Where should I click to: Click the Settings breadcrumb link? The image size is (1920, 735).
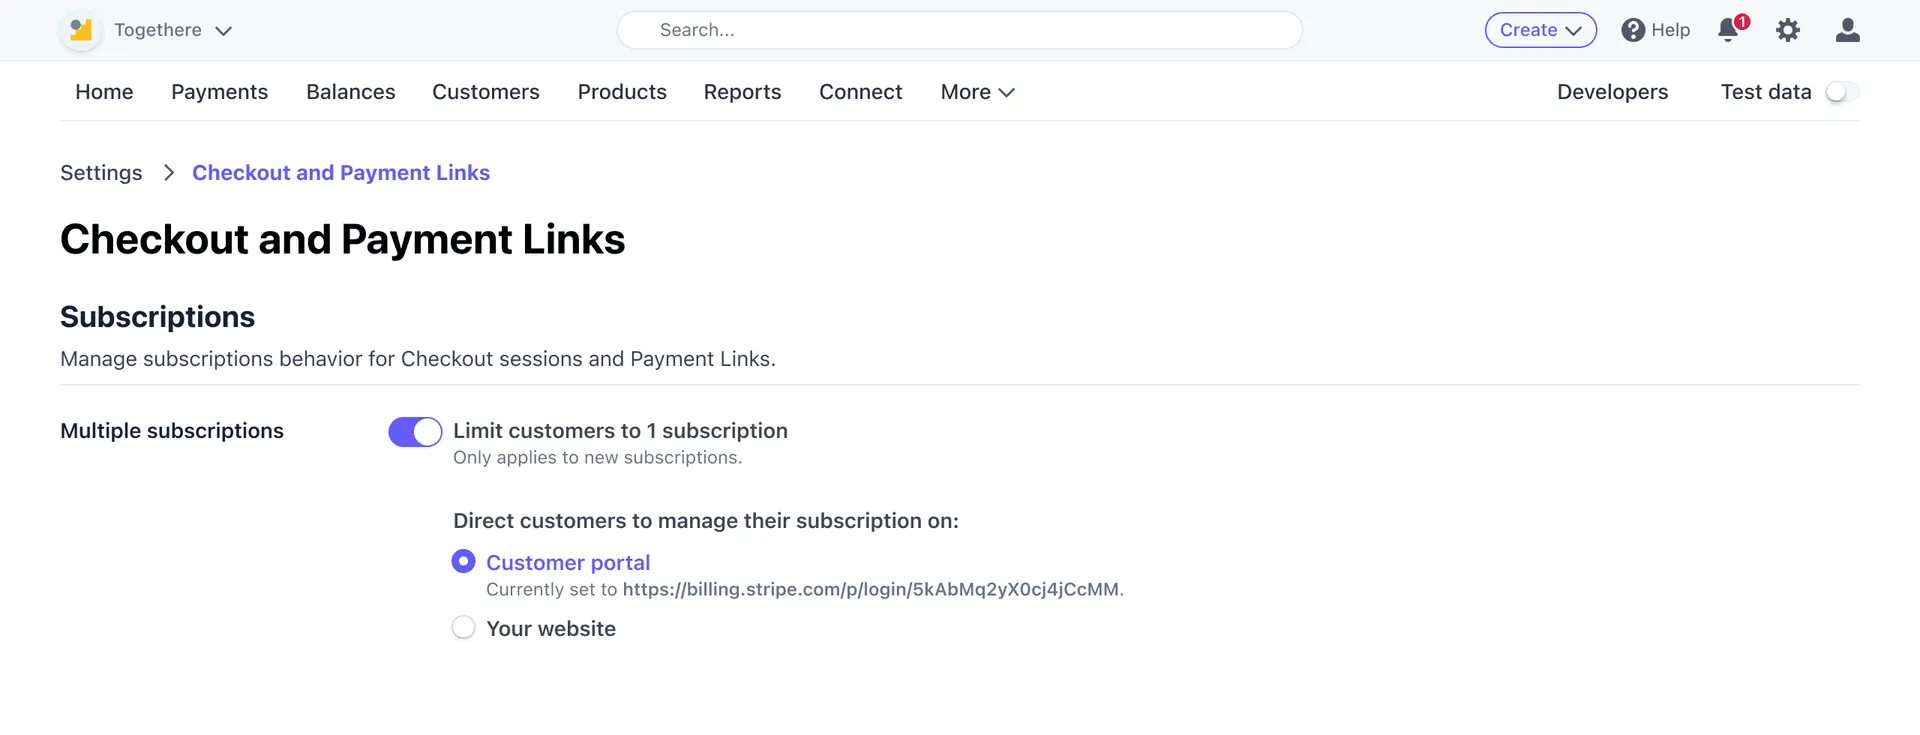pos(101,173)
